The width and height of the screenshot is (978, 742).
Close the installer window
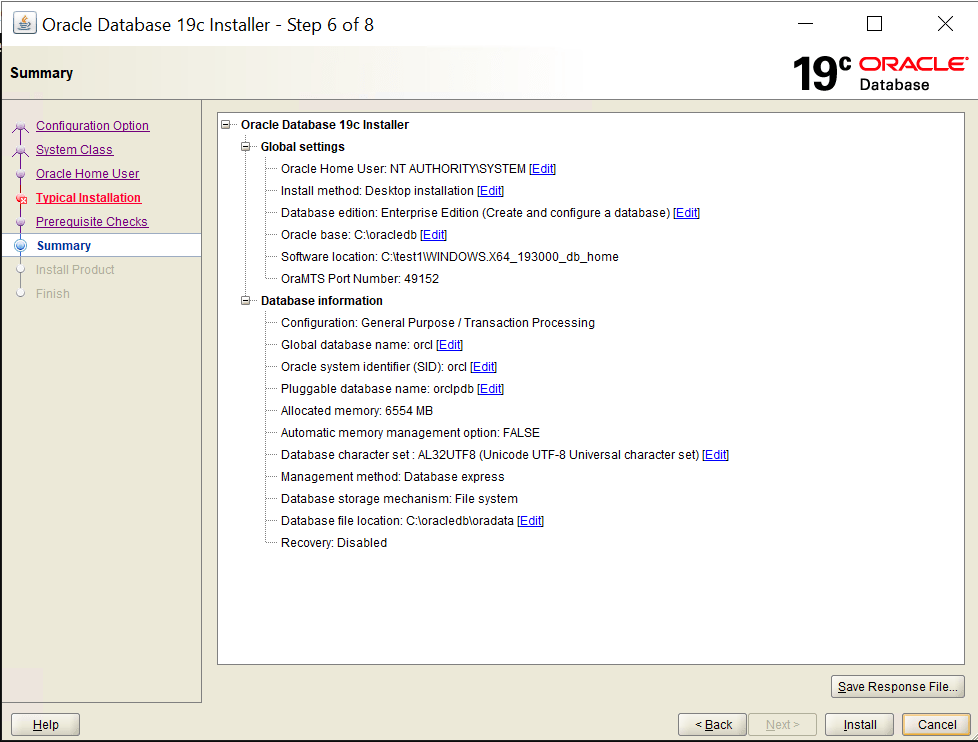click(x=945, y=24)
